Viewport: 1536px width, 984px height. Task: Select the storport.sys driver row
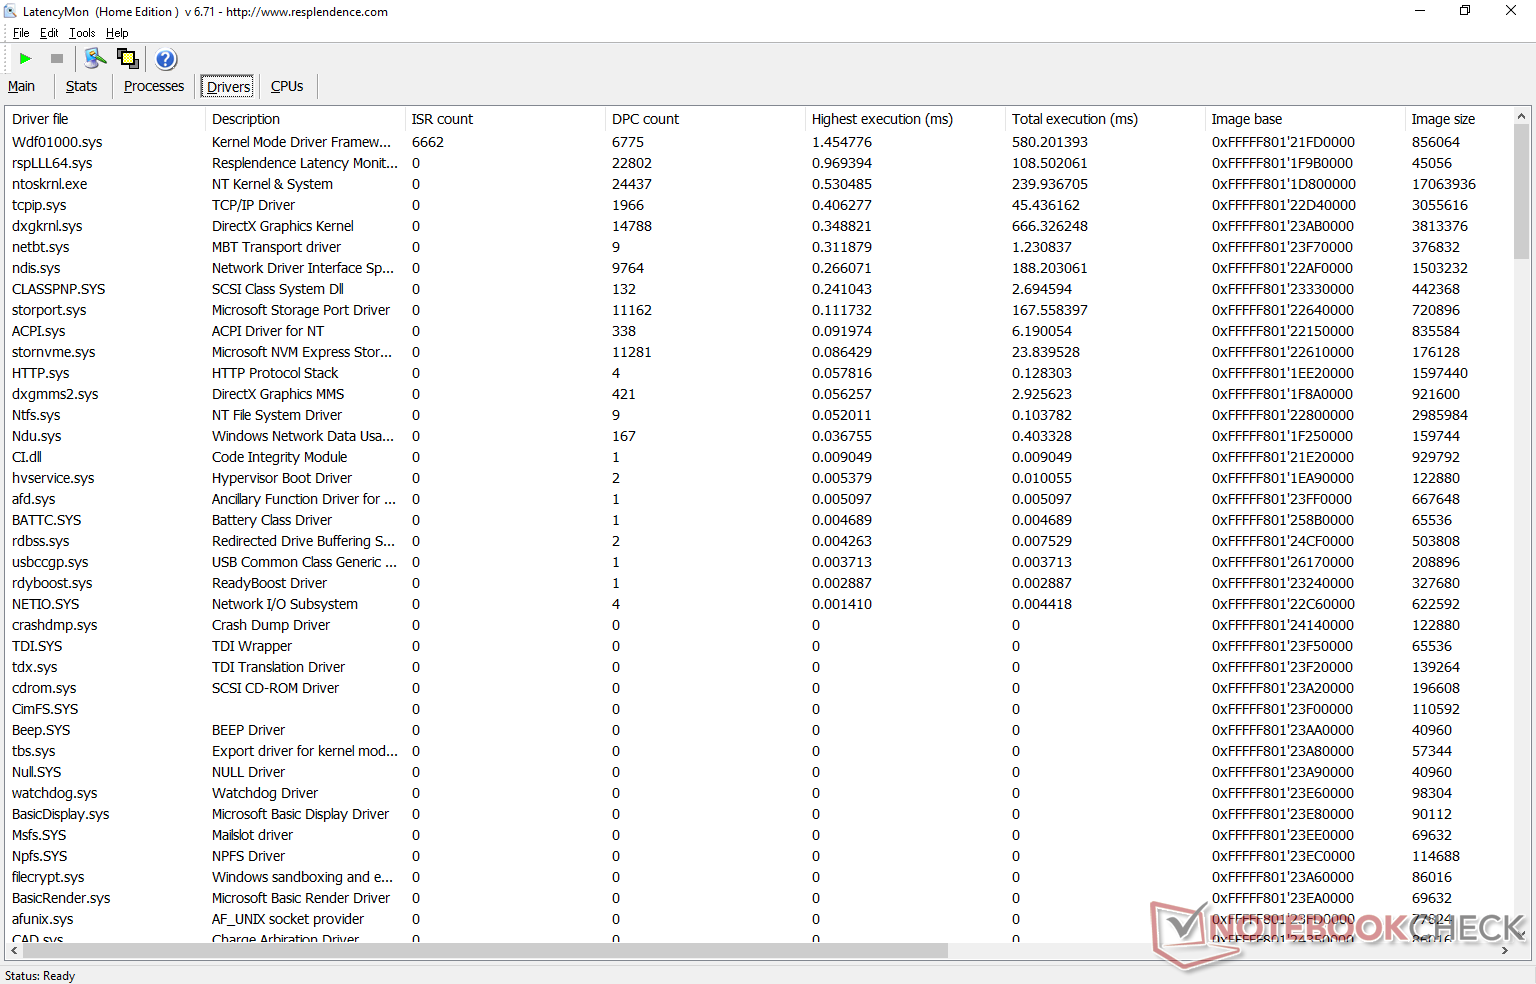pyautogui.click(x=758, y=310)
